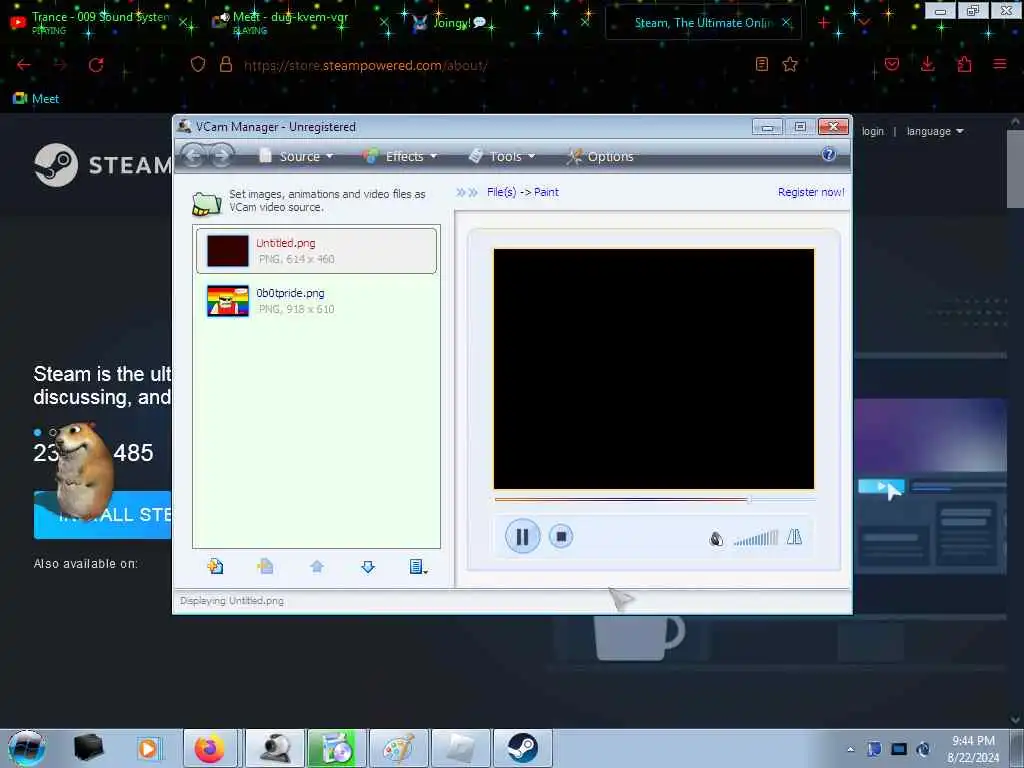Add a file to the source list
Screen dimensions: 1024x768
(x=215, y=566)
